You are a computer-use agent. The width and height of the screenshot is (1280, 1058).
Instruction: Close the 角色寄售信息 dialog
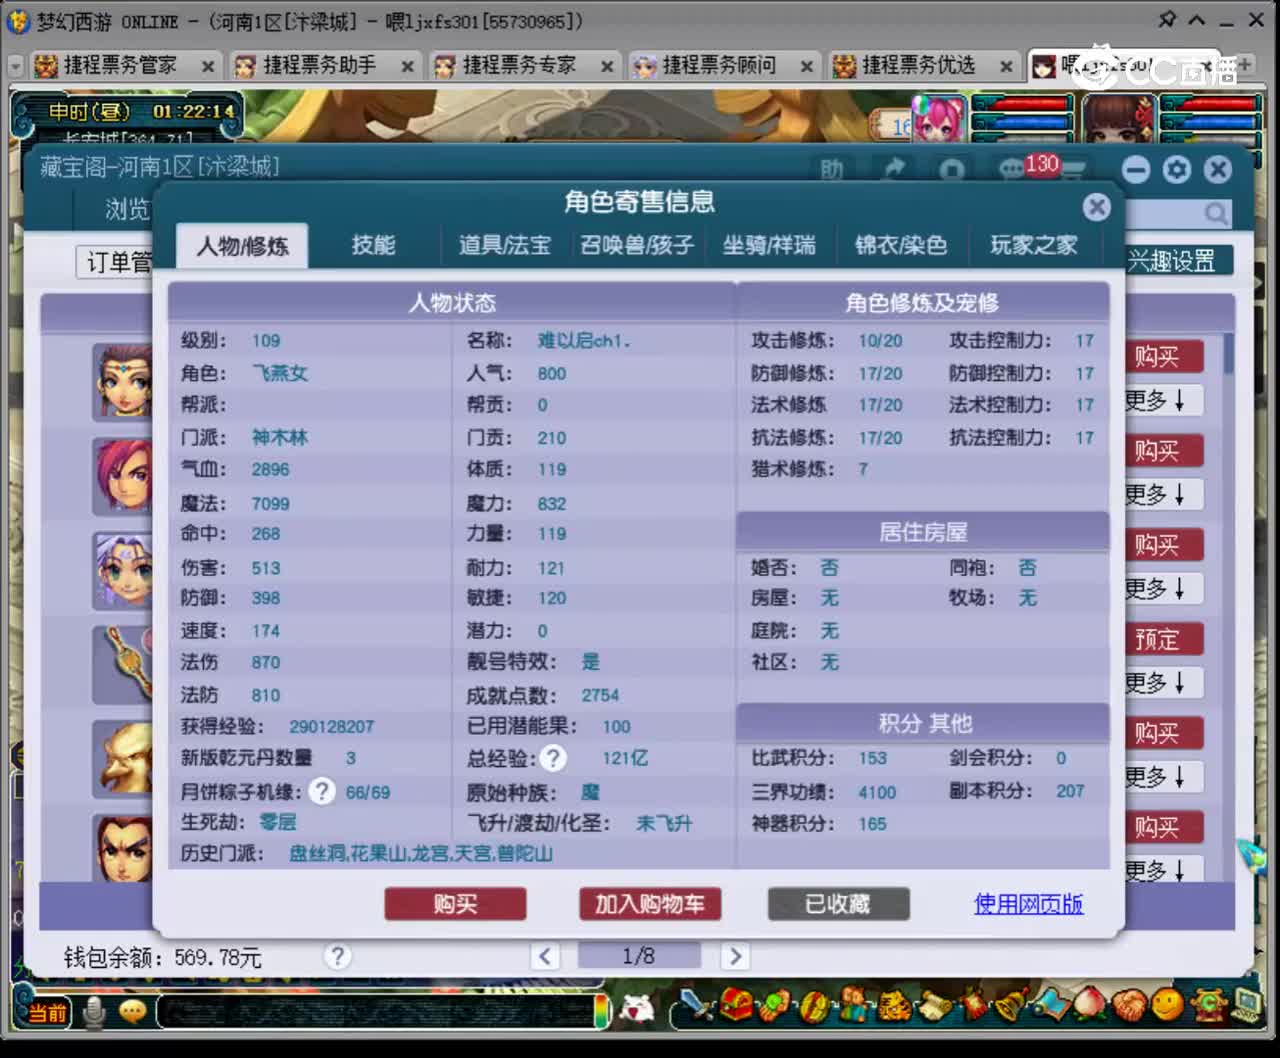1097,207
